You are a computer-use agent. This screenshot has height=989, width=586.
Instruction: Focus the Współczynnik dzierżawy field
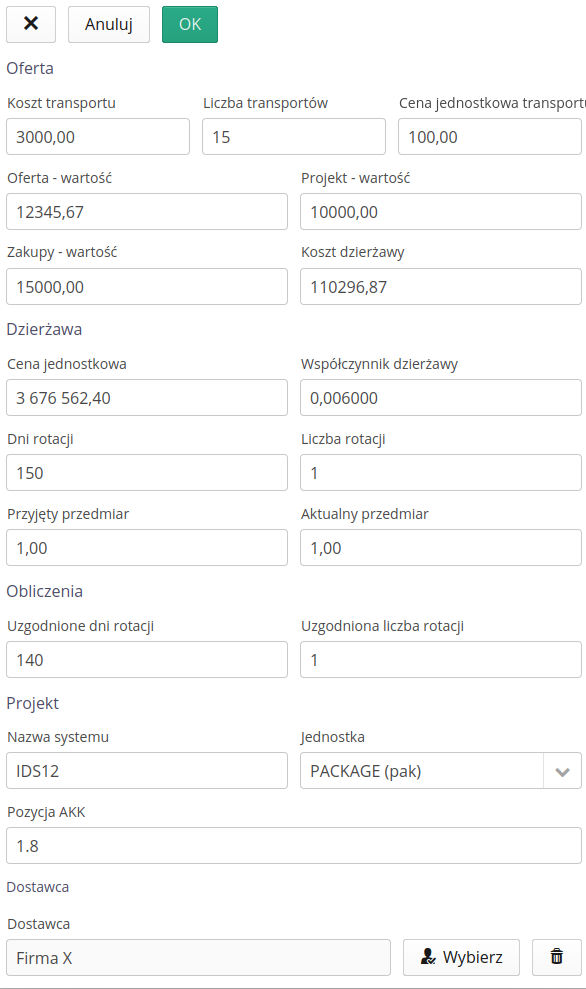(440, 398)
